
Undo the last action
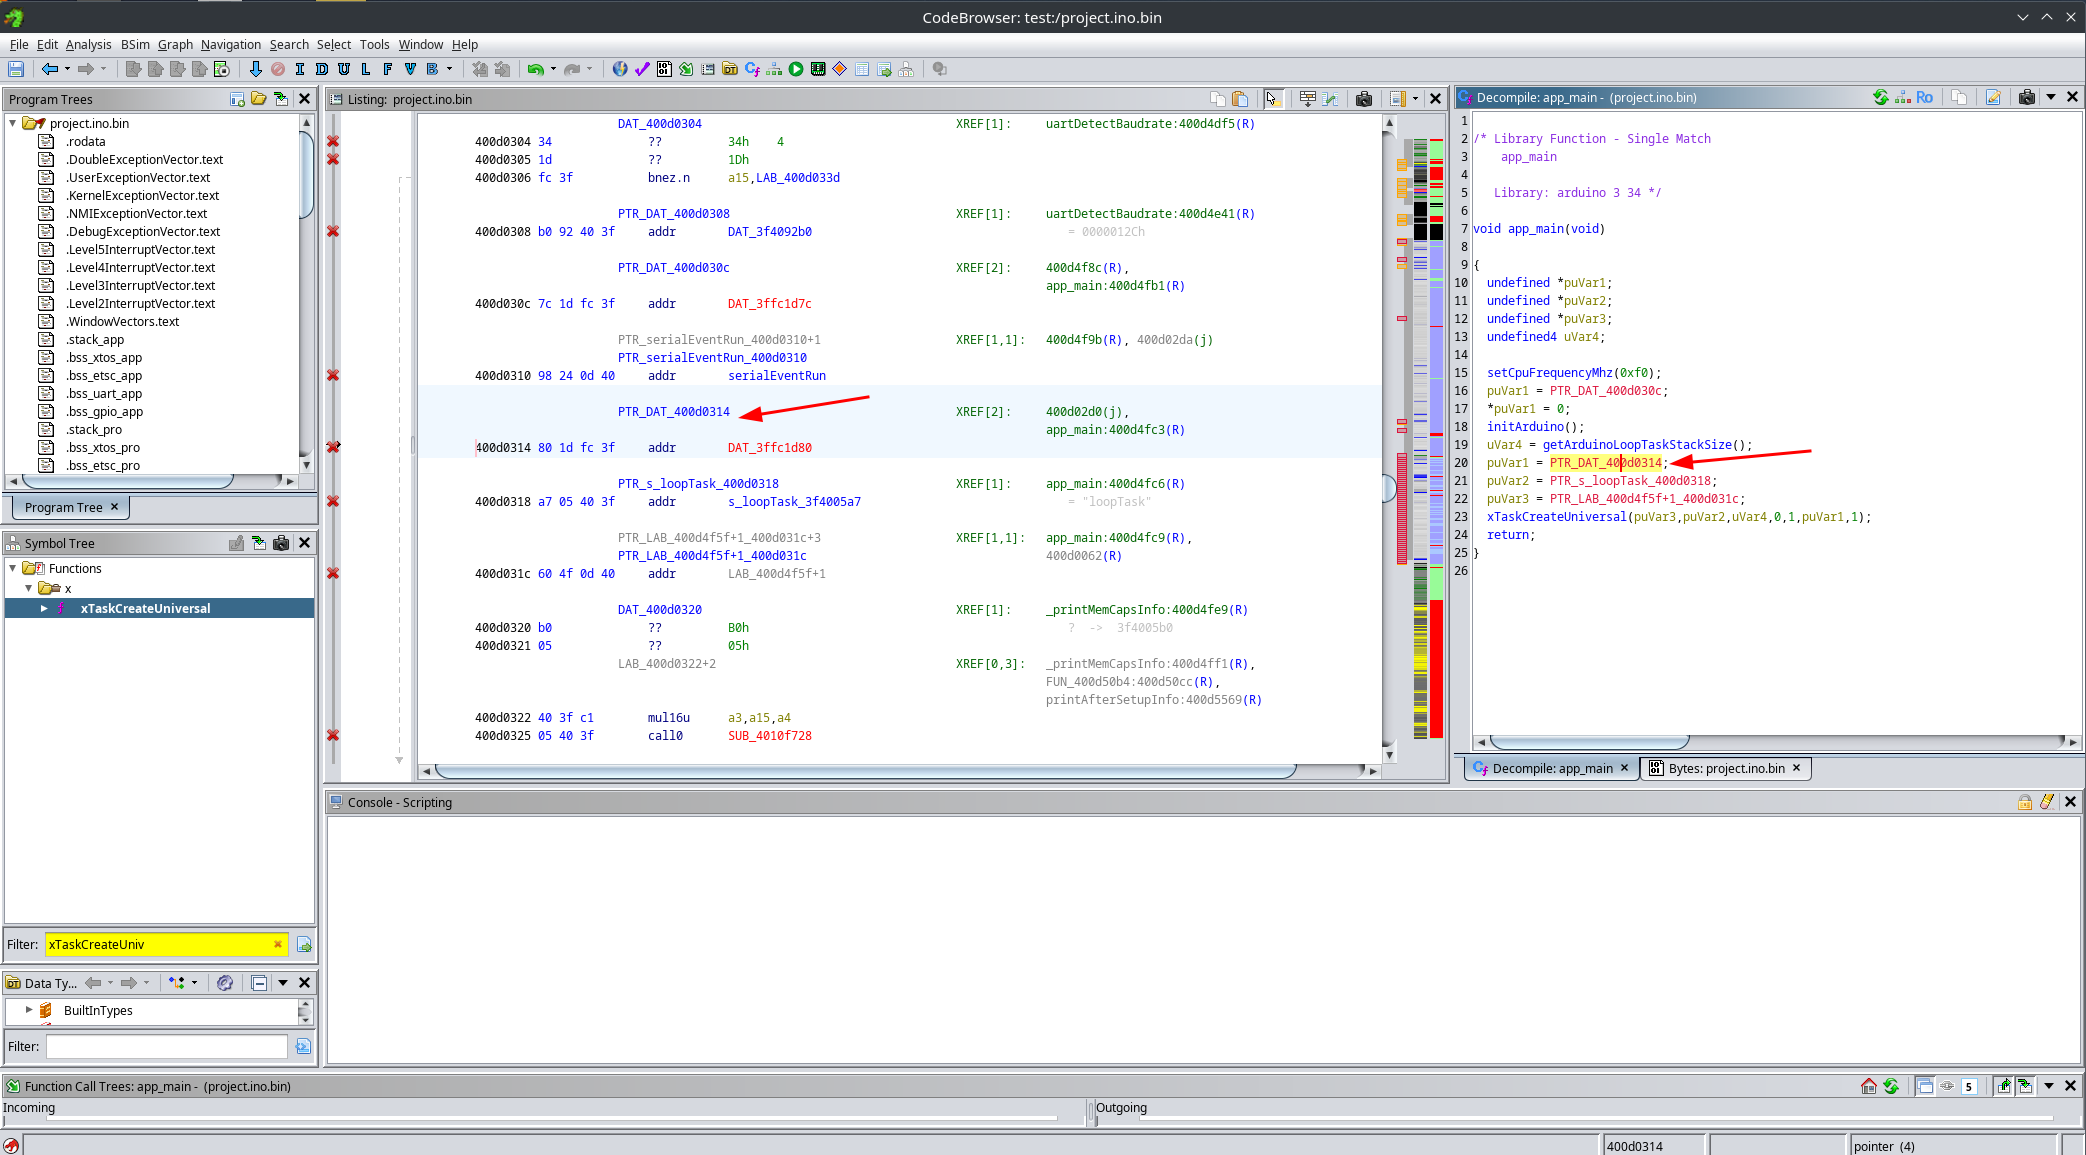point(537,68)
